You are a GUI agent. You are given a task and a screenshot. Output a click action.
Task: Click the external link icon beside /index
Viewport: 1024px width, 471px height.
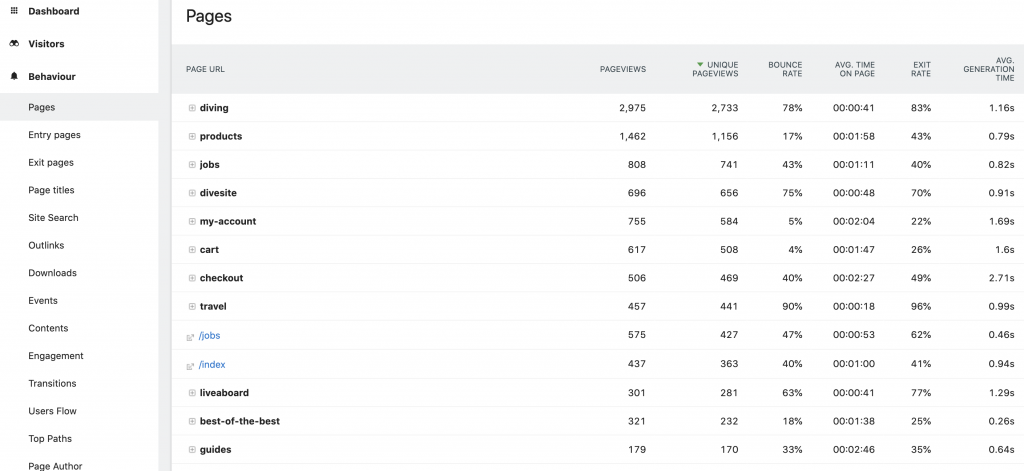(191, 365)
